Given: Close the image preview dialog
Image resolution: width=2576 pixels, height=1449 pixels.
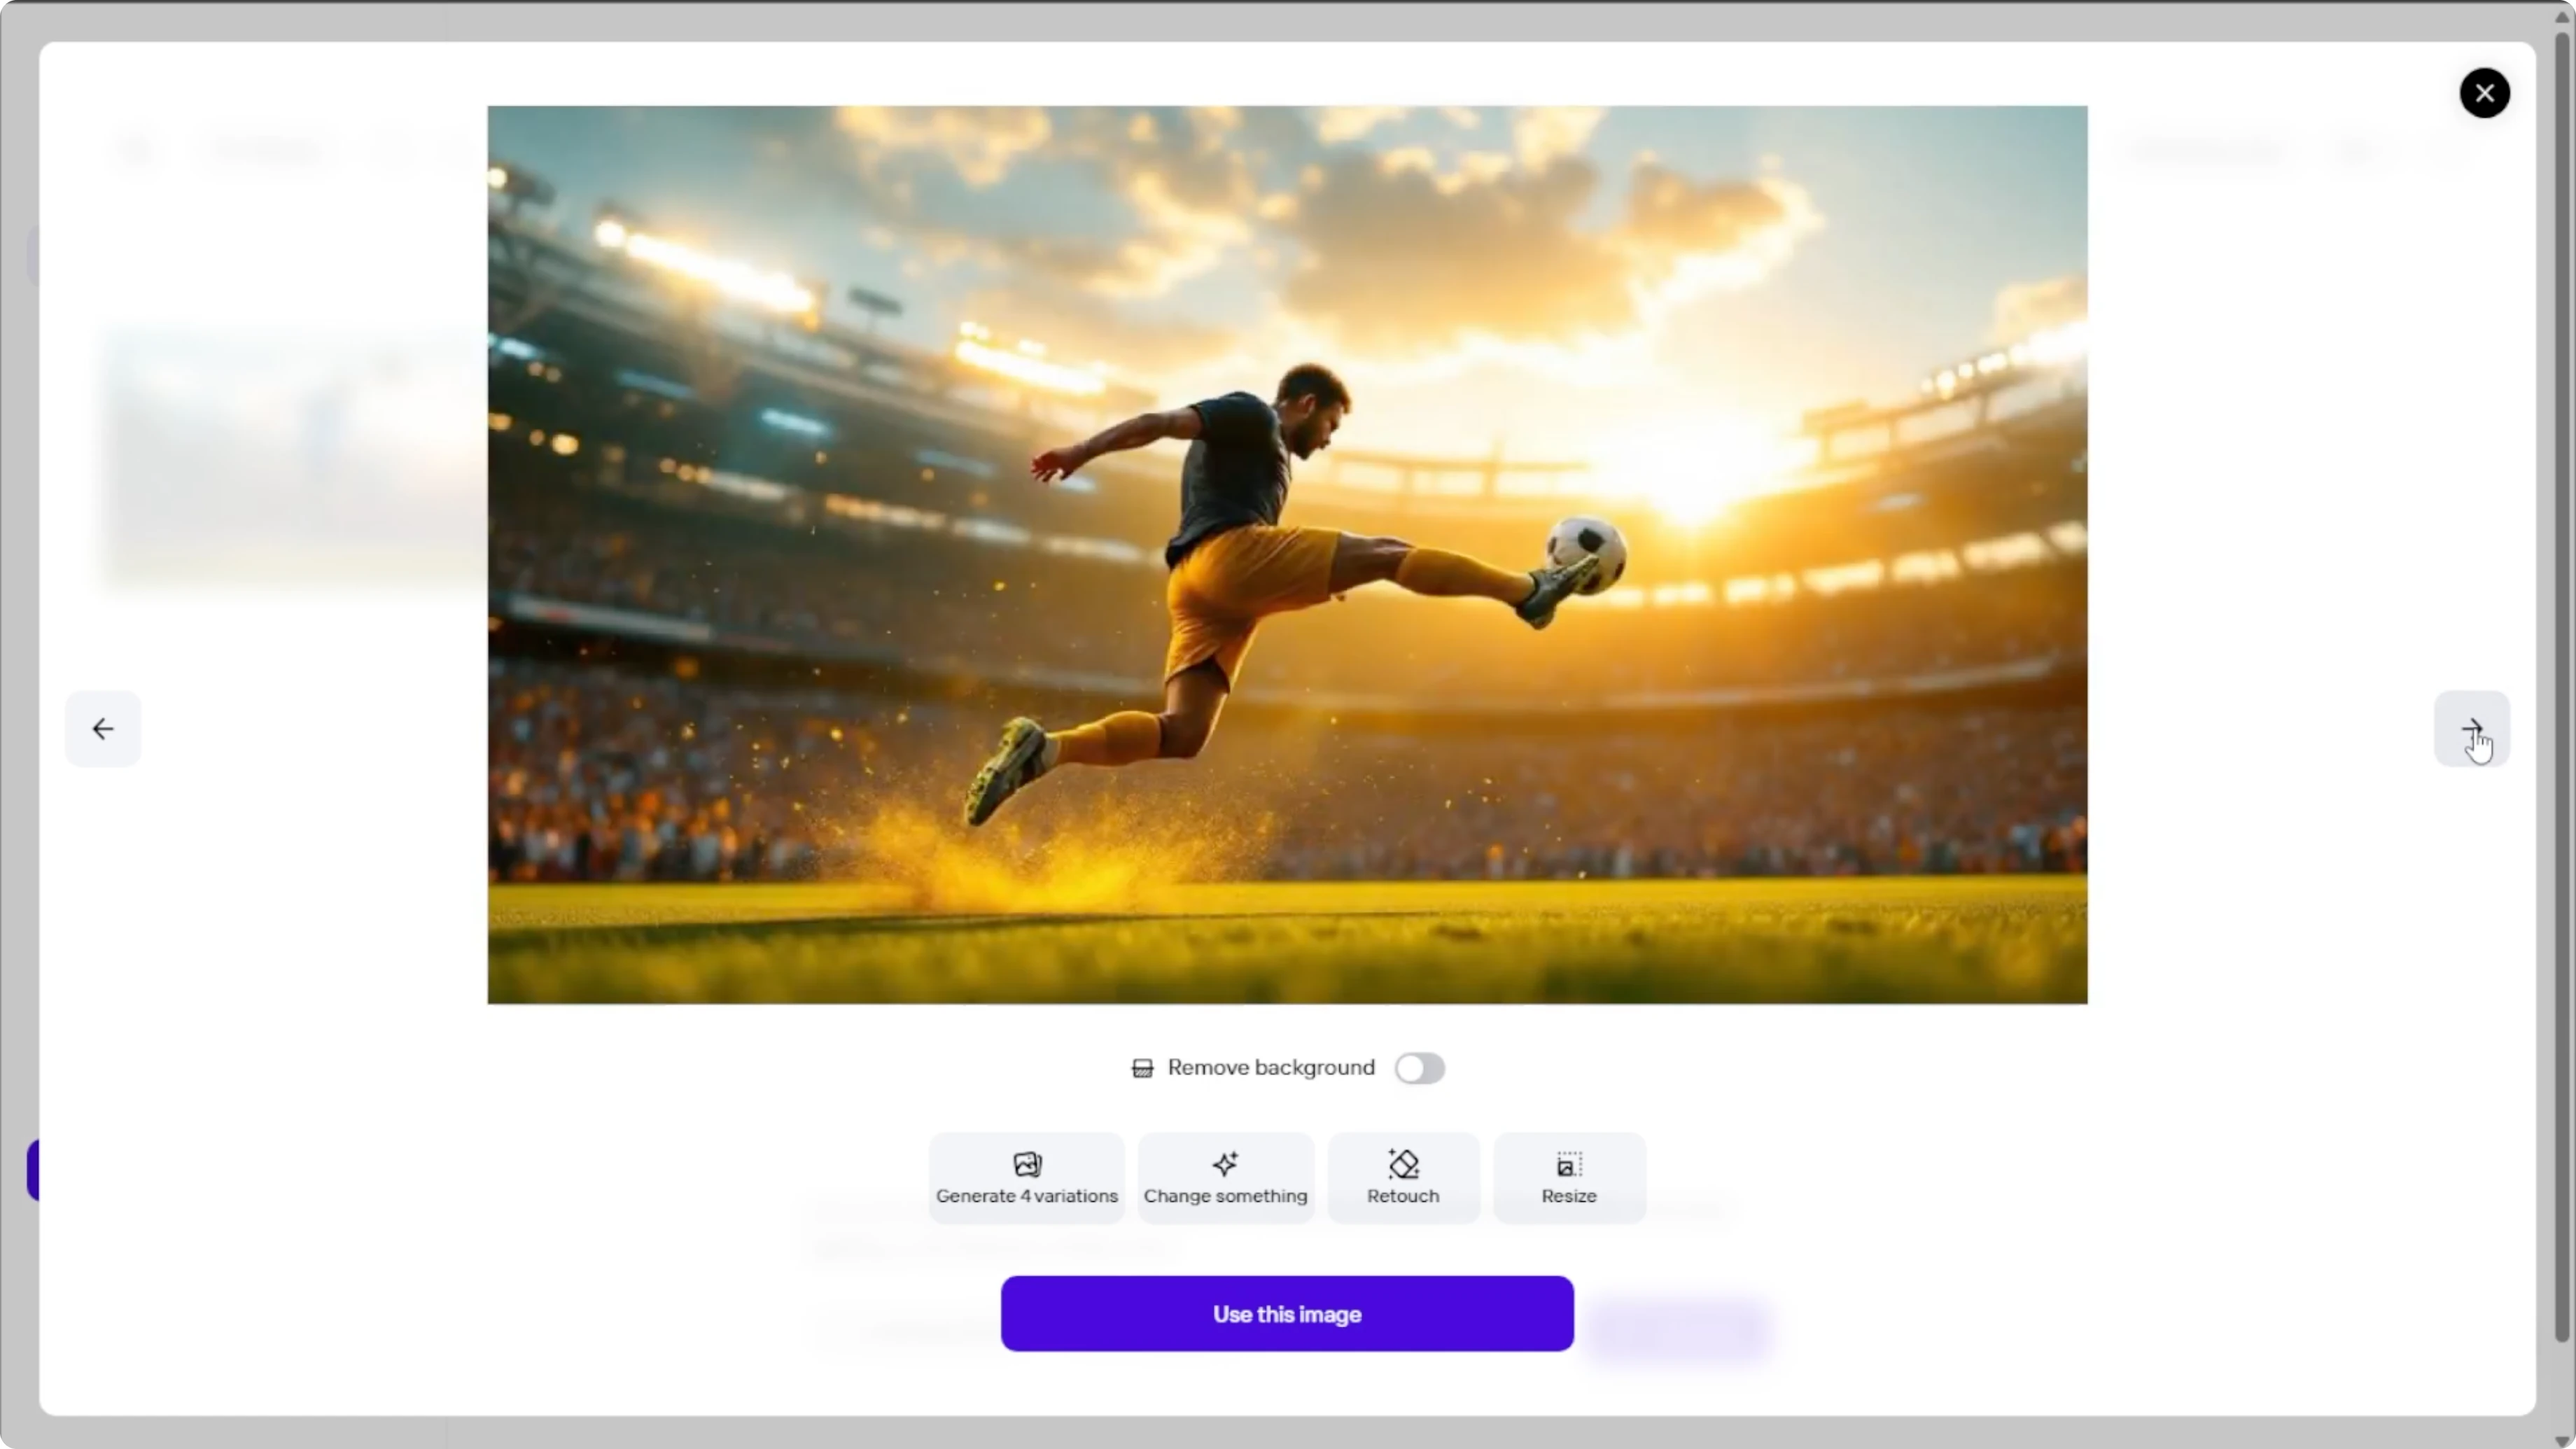Looking at the screenshot, I should click(x=2484, y=93).
